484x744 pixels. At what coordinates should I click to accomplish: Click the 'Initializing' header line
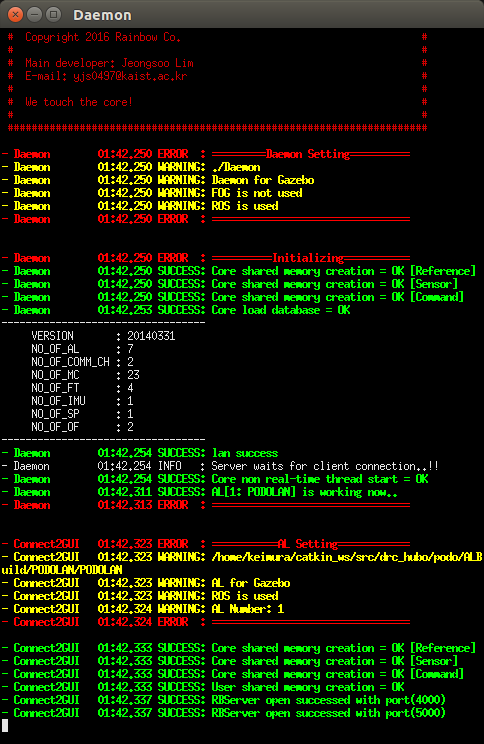(x=205, y=258)
